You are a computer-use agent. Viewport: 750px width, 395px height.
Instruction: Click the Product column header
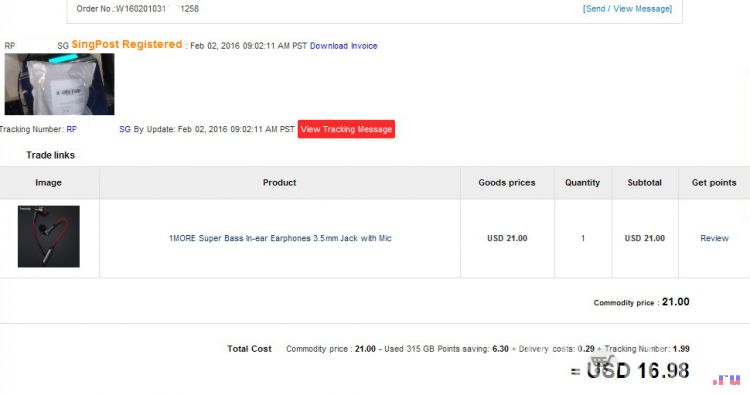click(279, 183)
